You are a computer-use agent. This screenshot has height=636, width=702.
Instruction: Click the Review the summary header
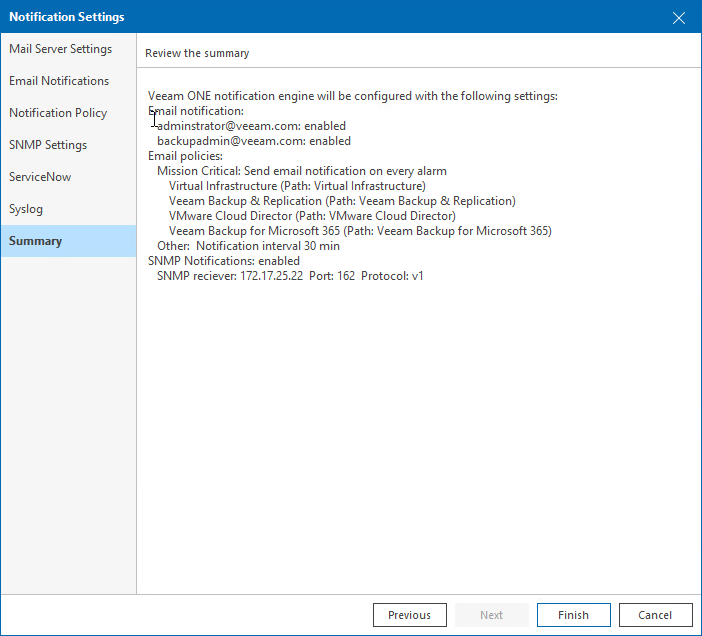pyautogui.click(x=197, y=53)
